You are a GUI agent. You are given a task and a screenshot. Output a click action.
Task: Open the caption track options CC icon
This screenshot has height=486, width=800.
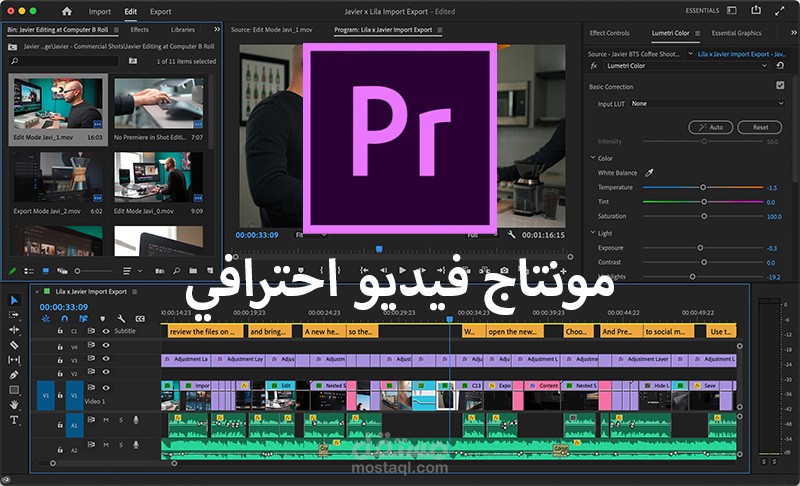(140, 319)
